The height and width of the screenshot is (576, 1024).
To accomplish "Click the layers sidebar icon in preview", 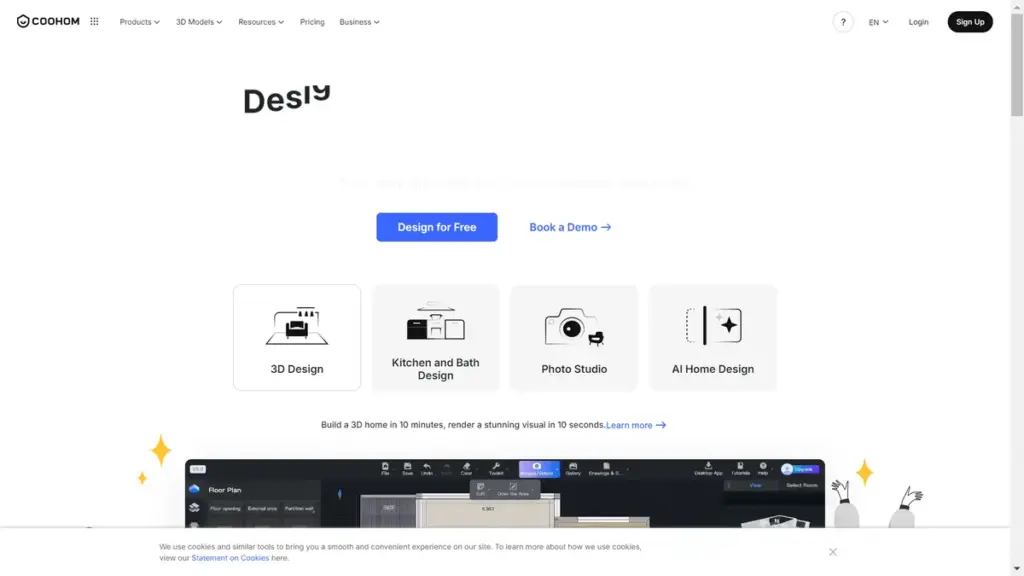I will tap(194, 507).
